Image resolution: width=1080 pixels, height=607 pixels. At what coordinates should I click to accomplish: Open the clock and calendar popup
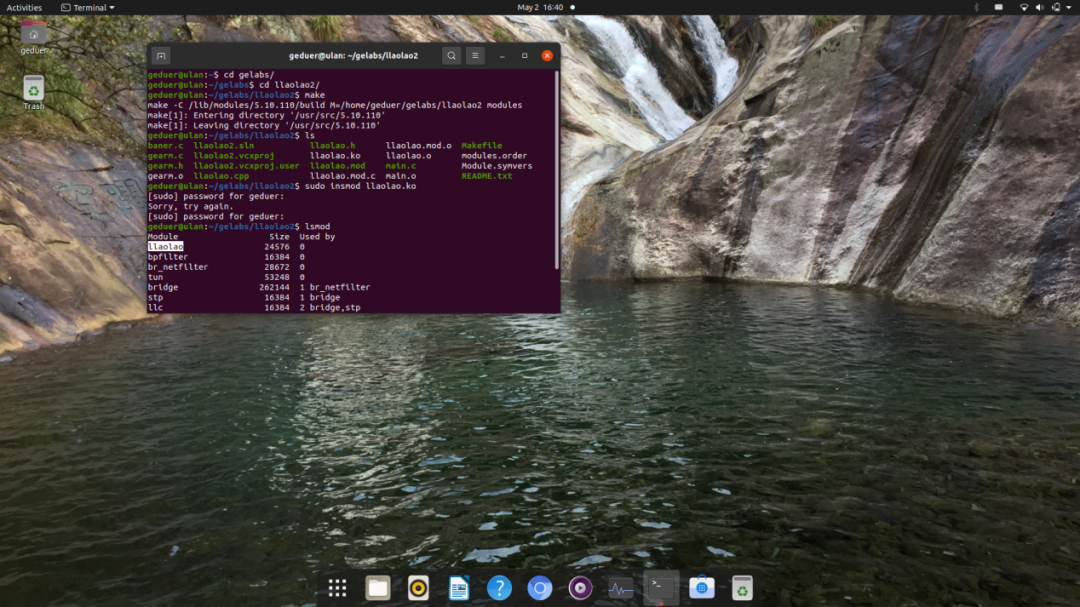tap(540, 7)
